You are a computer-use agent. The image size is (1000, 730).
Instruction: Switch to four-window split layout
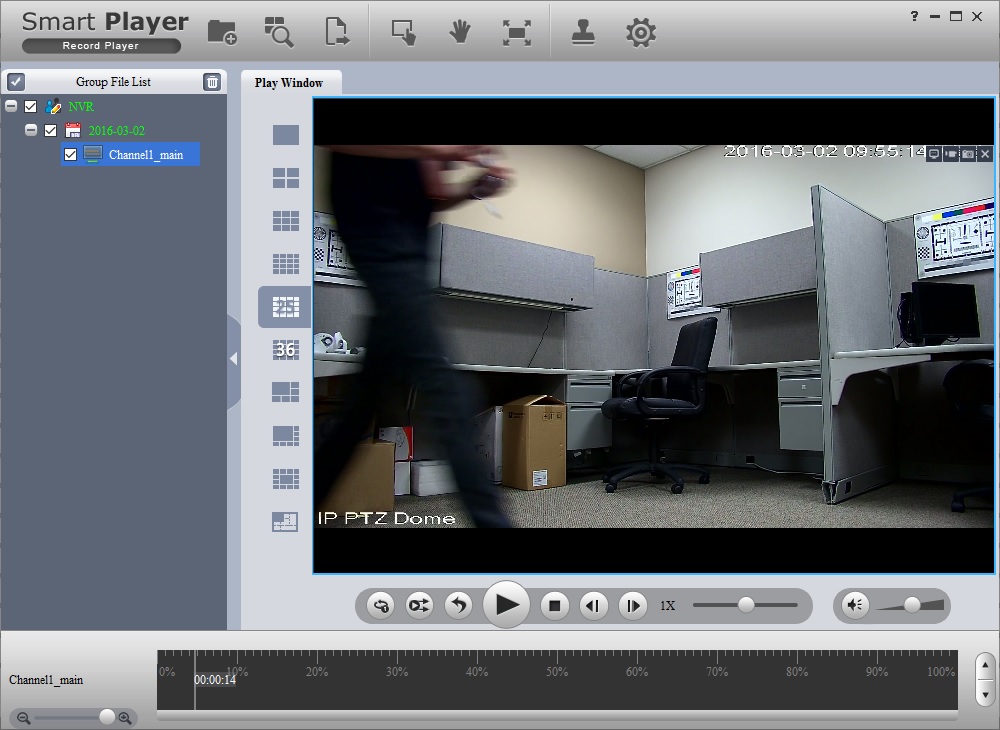(x=286, y=178)
